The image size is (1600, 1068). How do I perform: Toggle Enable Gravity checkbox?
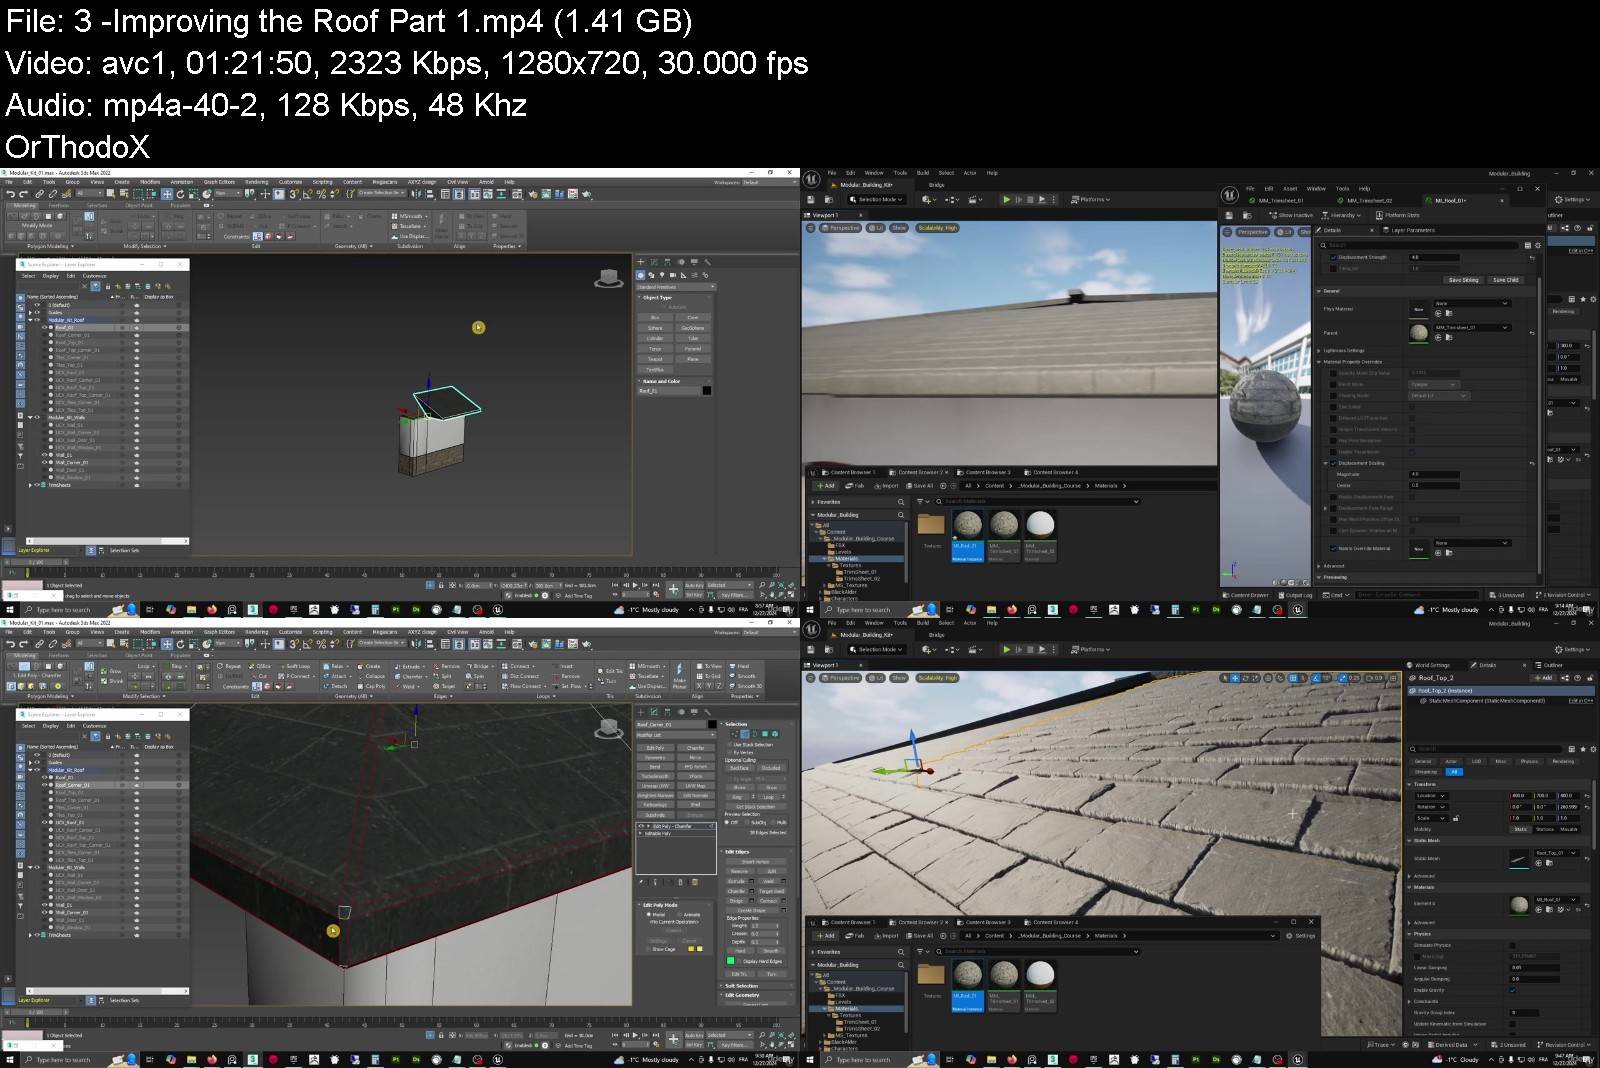(x=1512, y=990)
